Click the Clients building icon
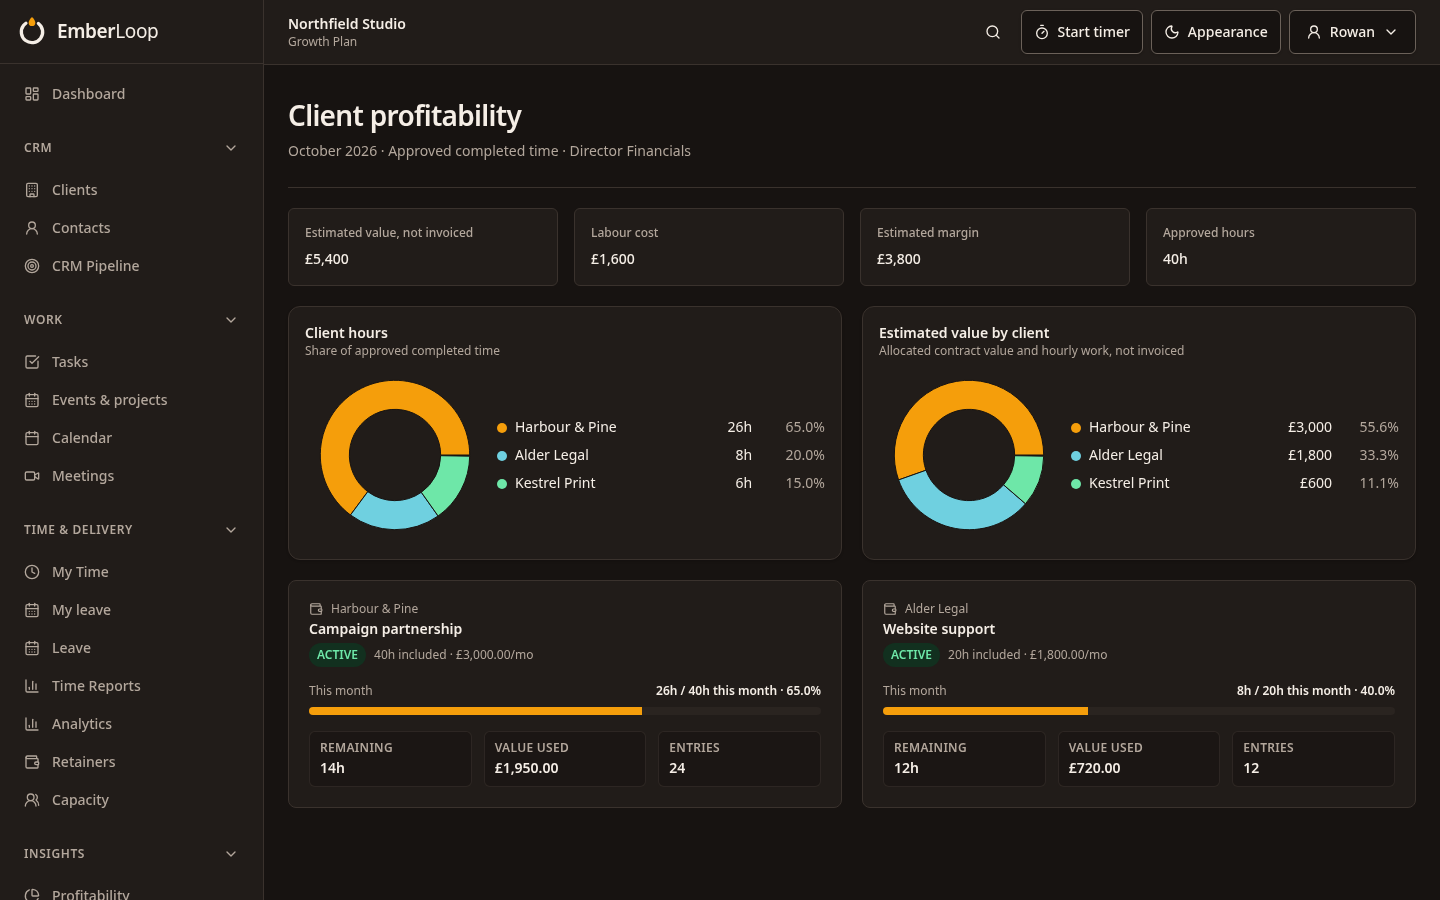The image size is (1440, 900). (x=32, y=190)
